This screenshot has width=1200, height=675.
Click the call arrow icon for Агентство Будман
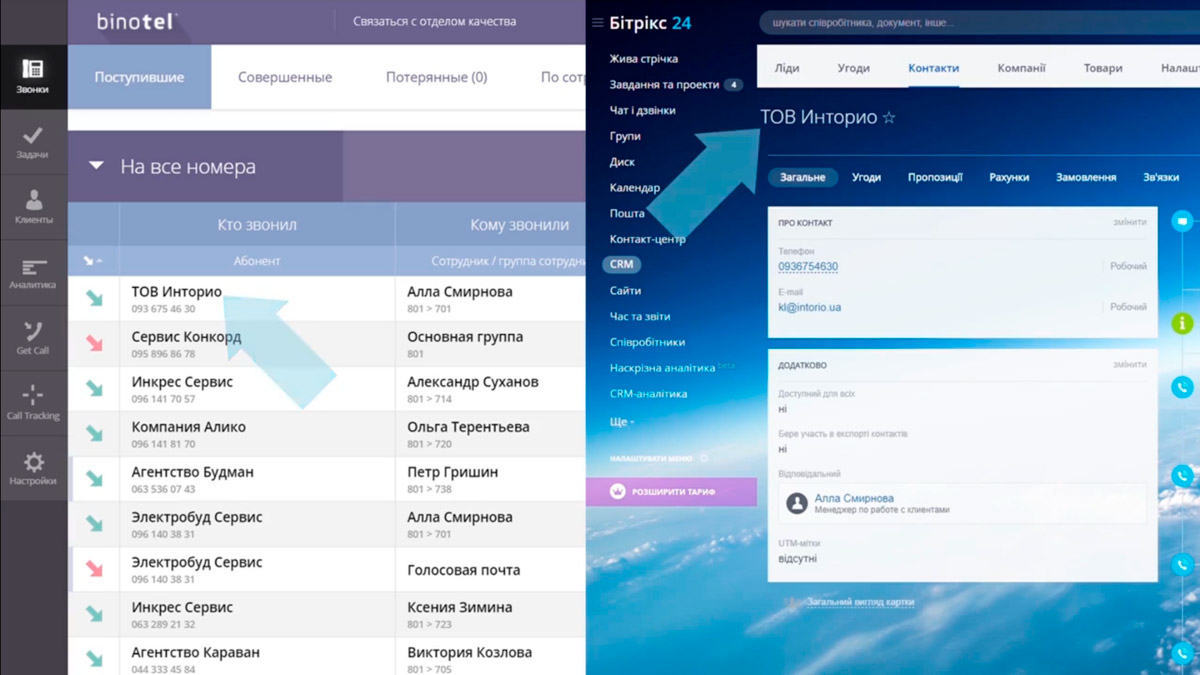click(x=94, y=478)
